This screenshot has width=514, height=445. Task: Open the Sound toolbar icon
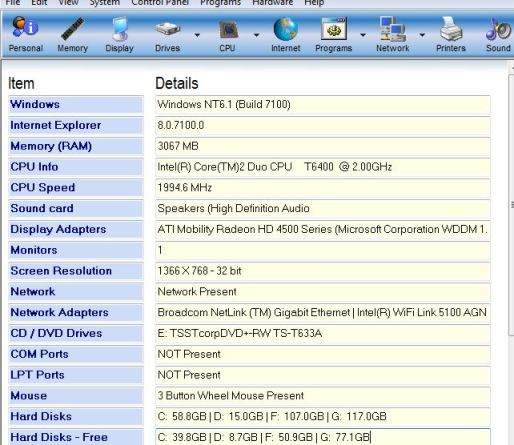[x=498, y=34]
